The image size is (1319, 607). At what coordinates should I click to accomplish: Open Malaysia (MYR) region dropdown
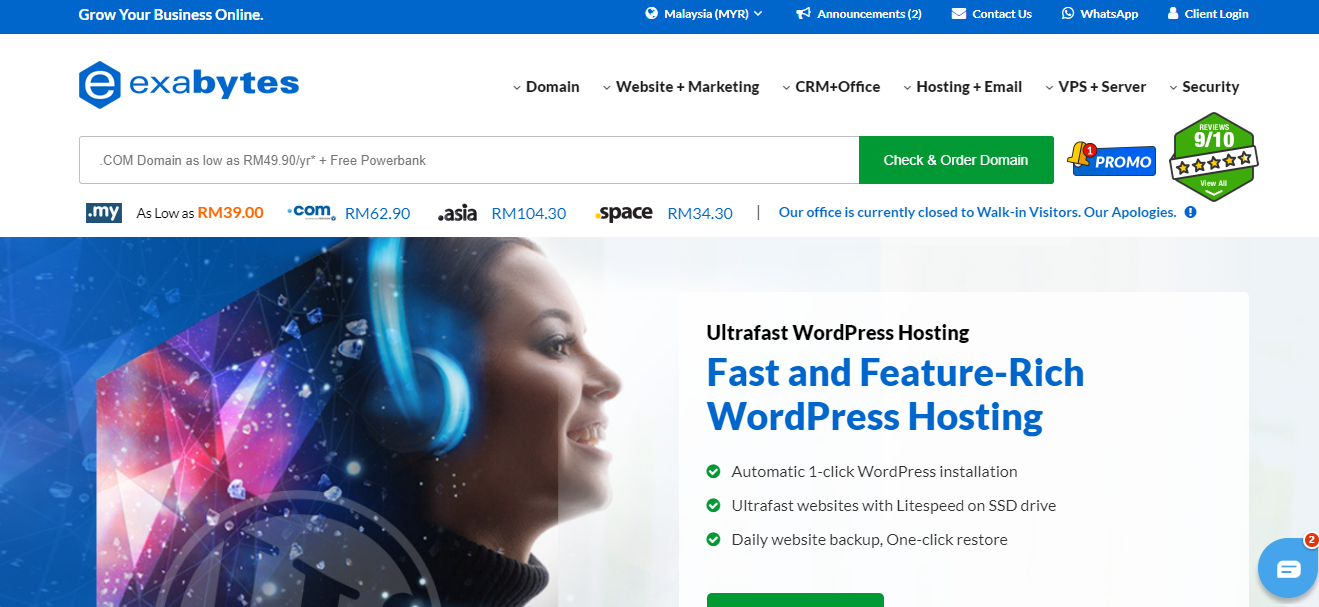[x=704, y=14]
